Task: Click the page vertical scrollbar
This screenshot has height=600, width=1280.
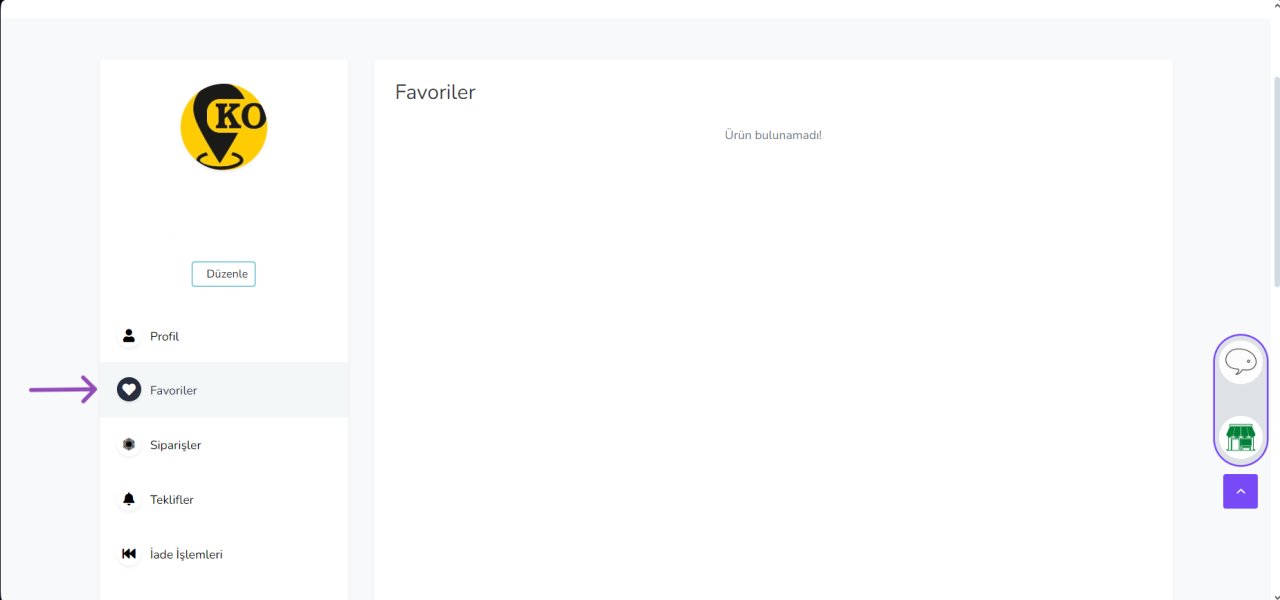Action: [1275, 180]
